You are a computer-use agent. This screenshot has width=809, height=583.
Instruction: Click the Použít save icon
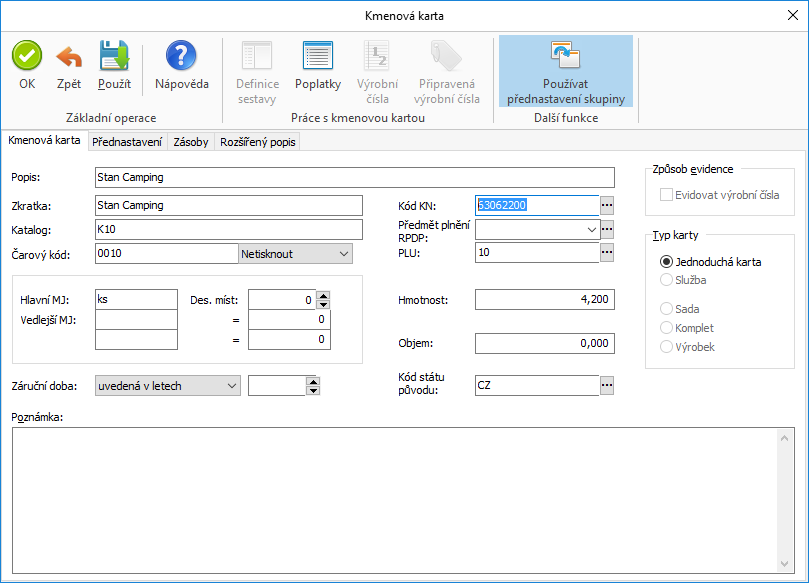114,56
